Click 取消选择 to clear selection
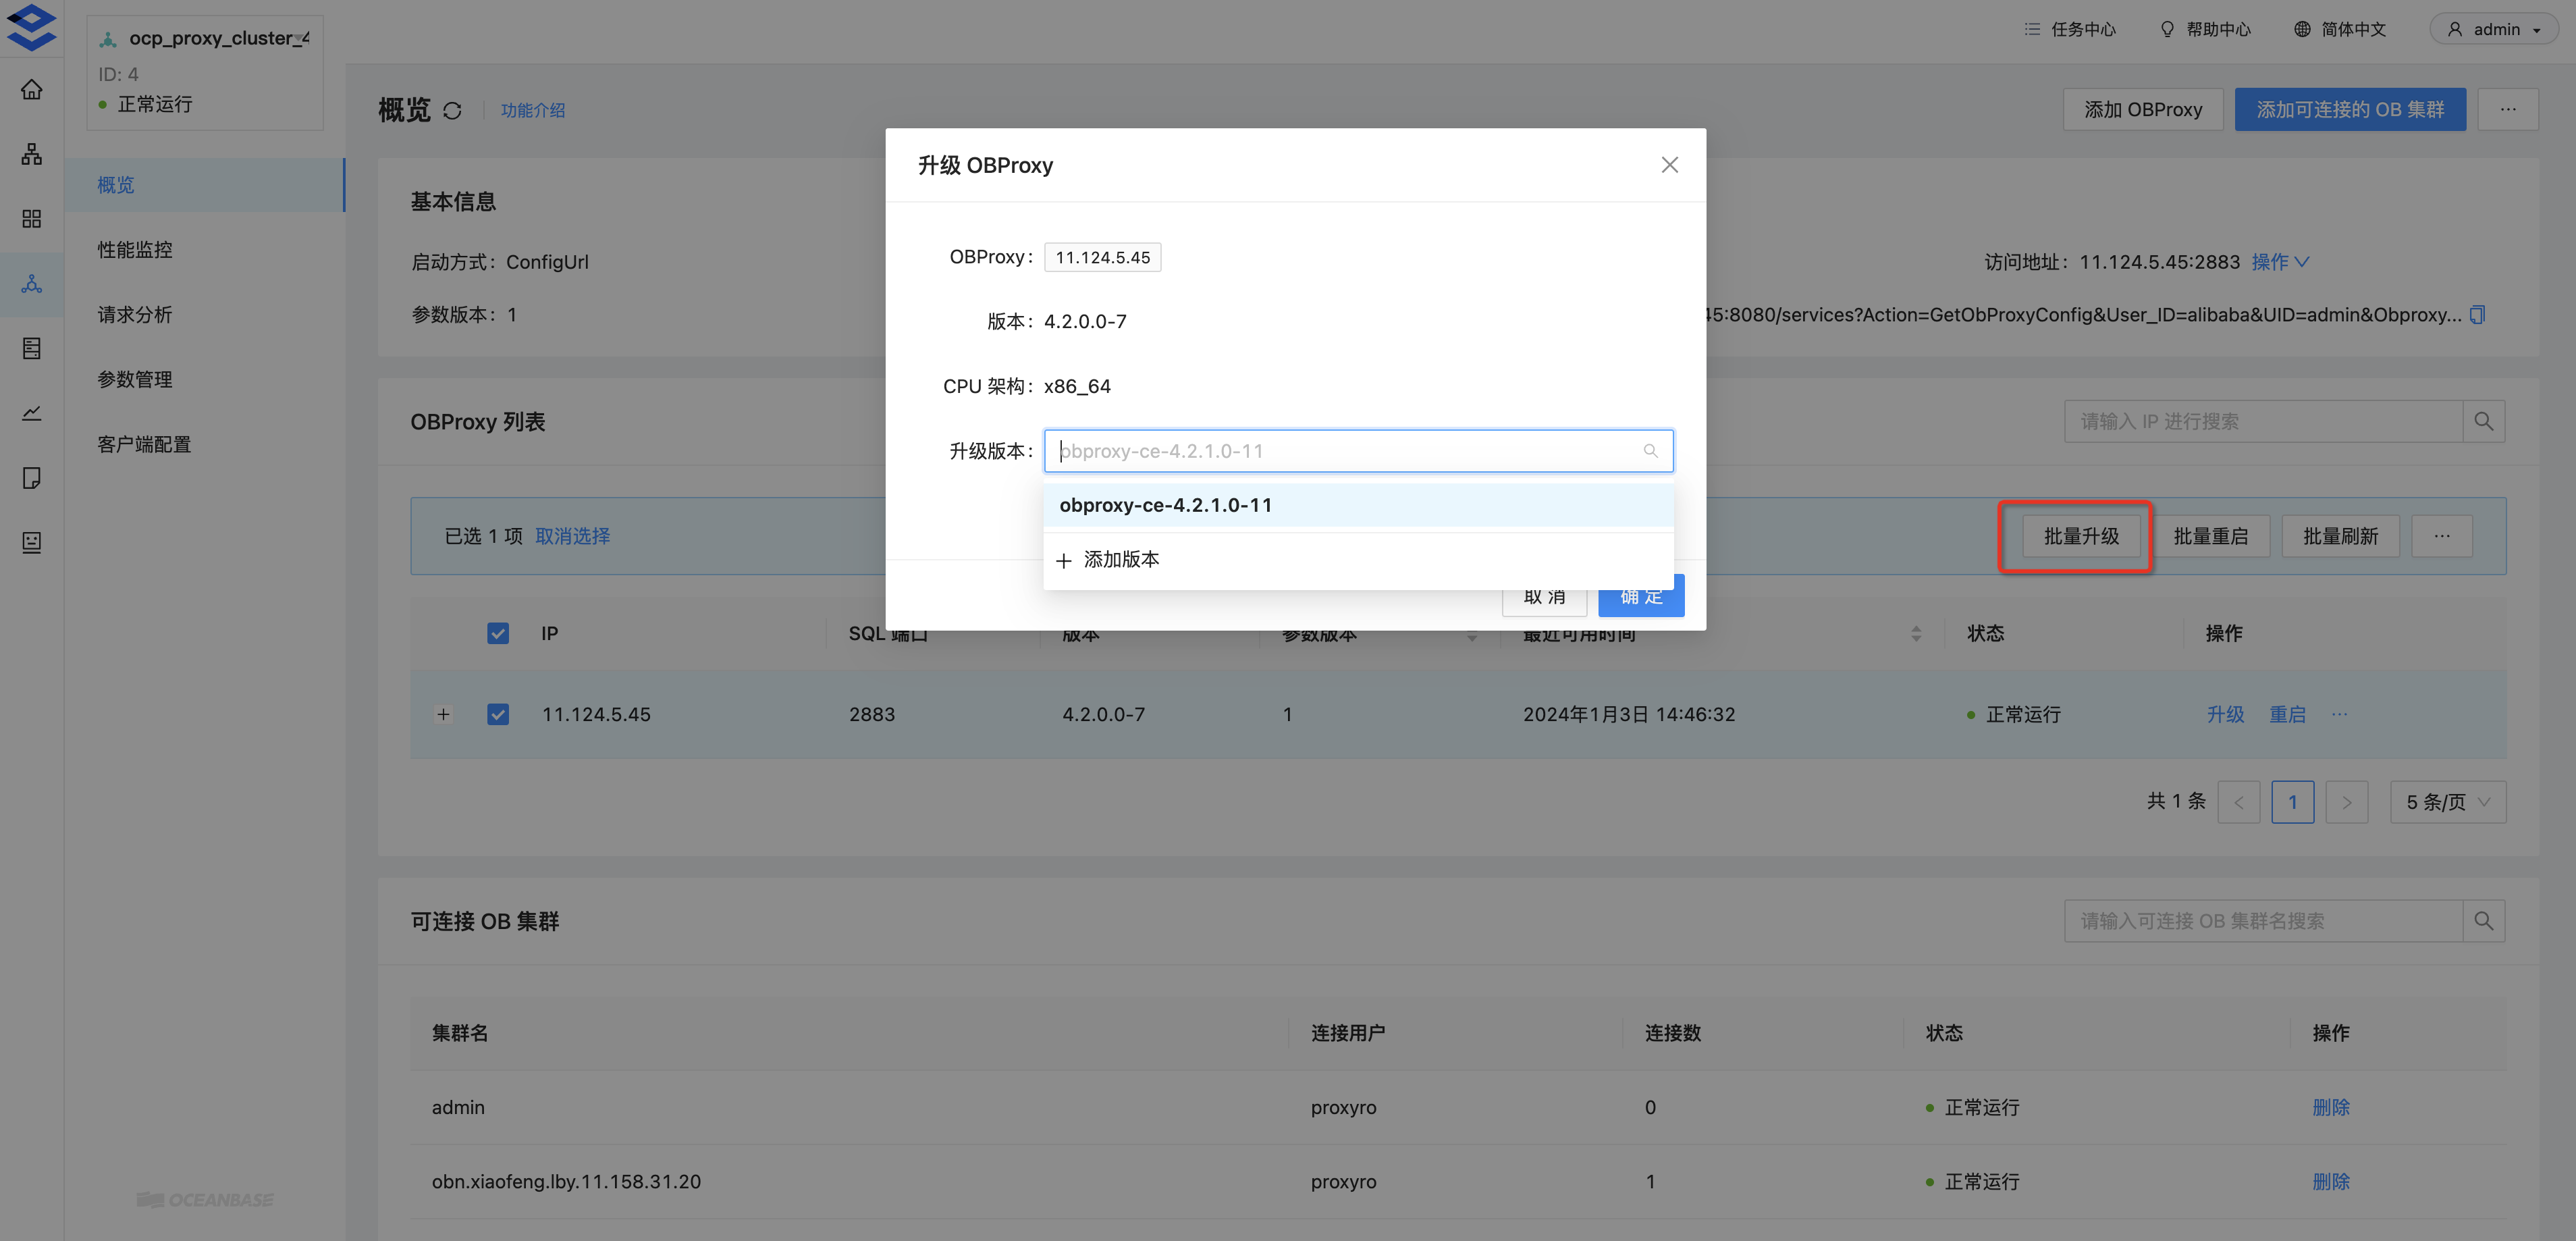The height and width of the screenshot is (1241, 2576). click(573, 536)
